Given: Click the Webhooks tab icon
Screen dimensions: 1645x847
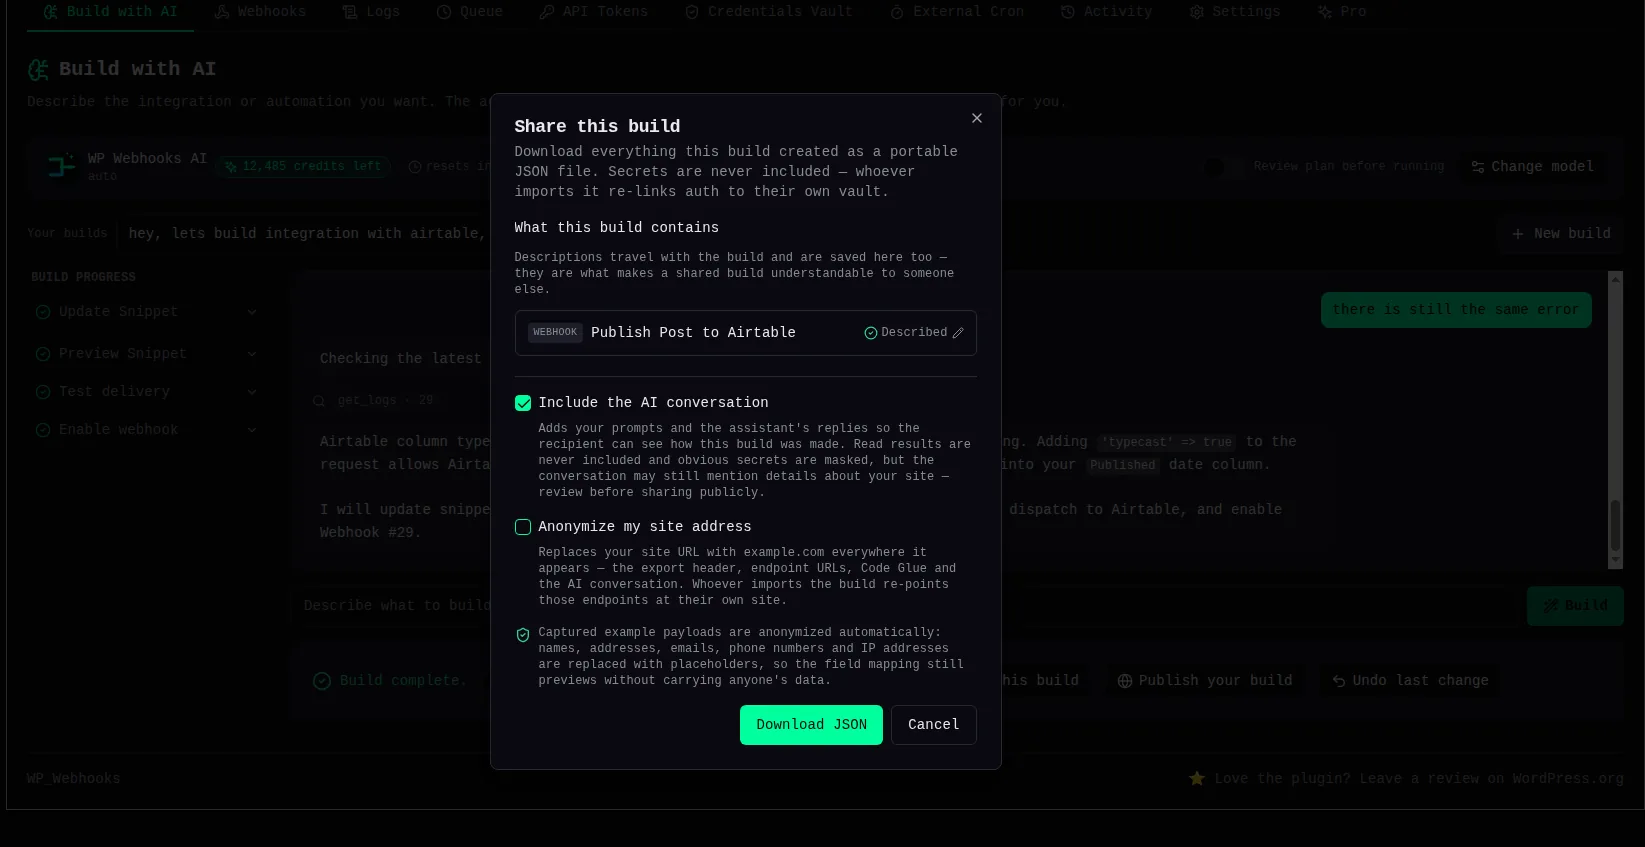Looking at the screenshot, I should pos(222,12).
